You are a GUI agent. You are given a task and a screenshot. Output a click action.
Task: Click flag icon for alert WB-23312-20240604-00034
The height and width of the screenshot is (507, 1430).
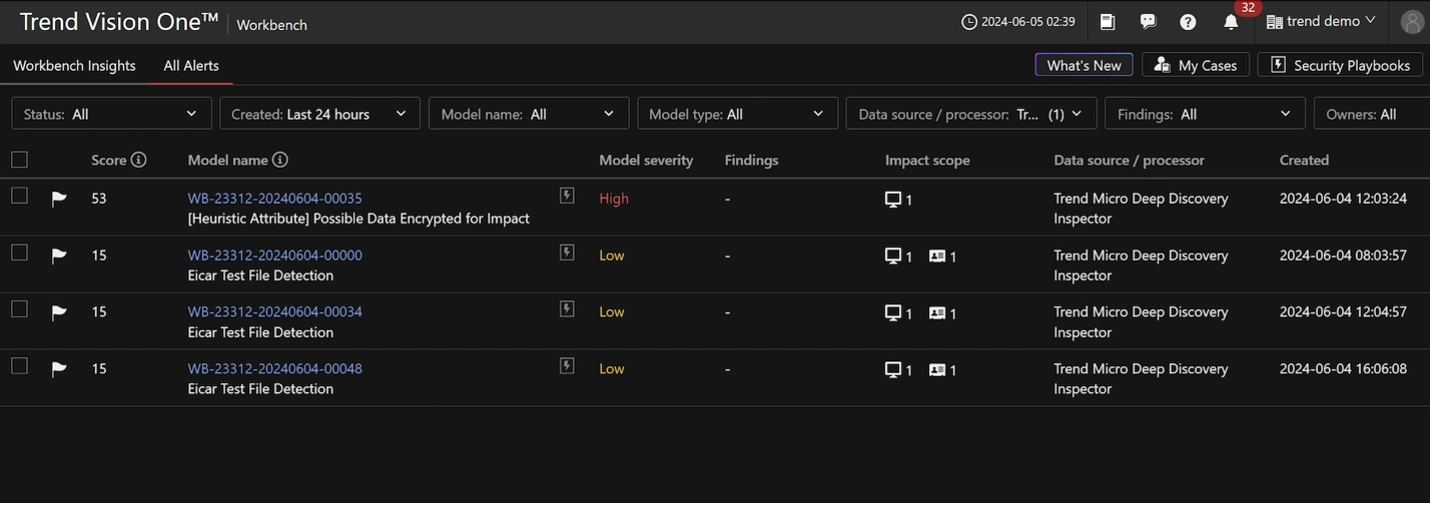pyautogui.click(x=59, y=312)
